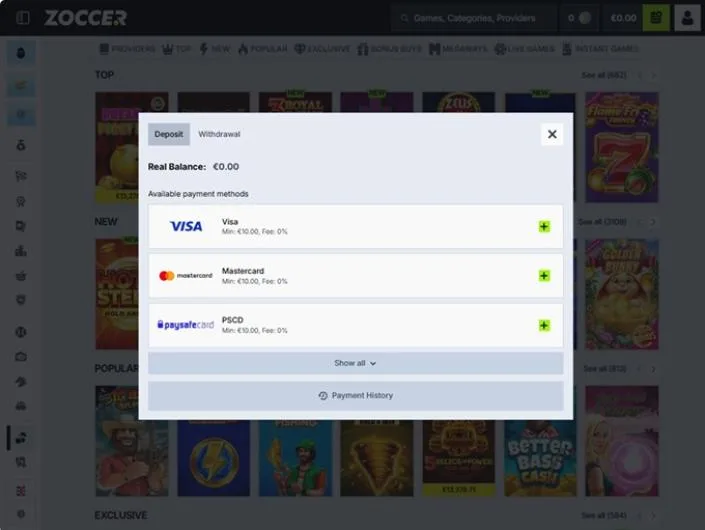Click See all link for POPULAR section
The width and height of the screenshot is (705, 530).
click(605, 369)
